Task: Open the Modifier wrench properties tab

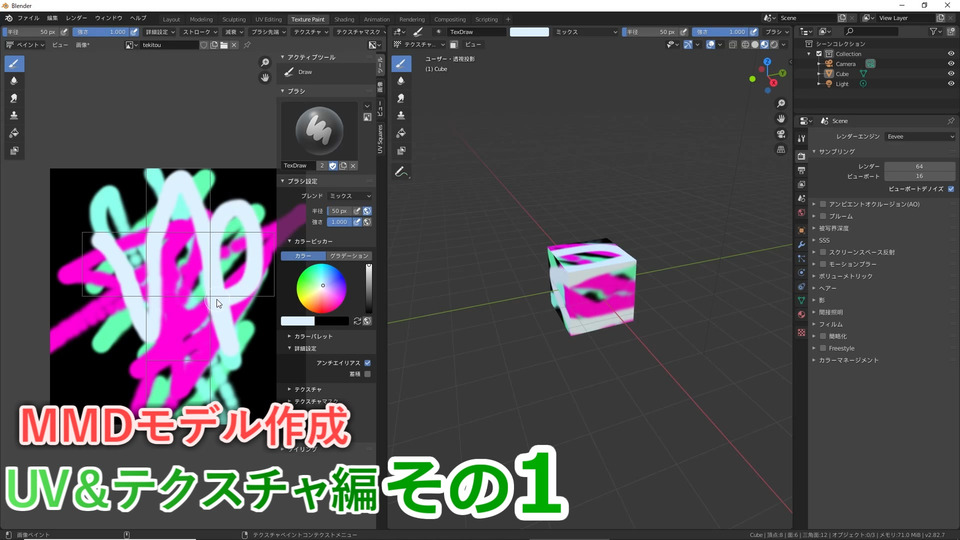Action: tap(801, 244)
